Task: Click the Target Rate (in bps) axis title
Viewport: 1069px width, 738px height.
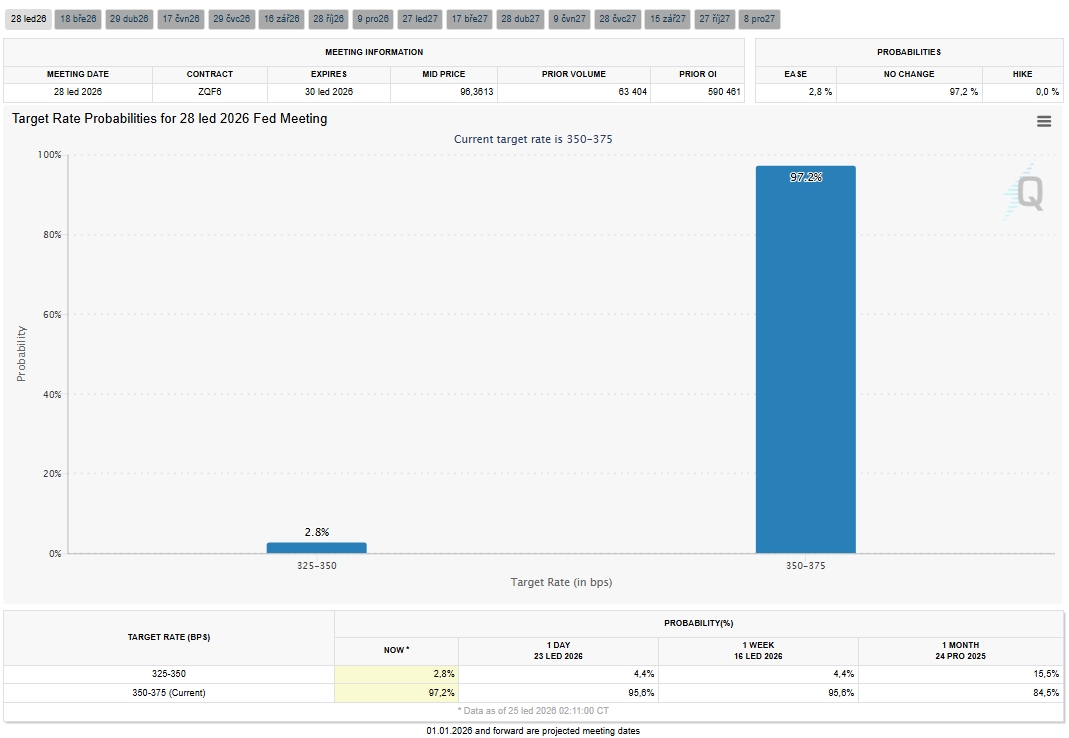Action: tap(561, 582)
